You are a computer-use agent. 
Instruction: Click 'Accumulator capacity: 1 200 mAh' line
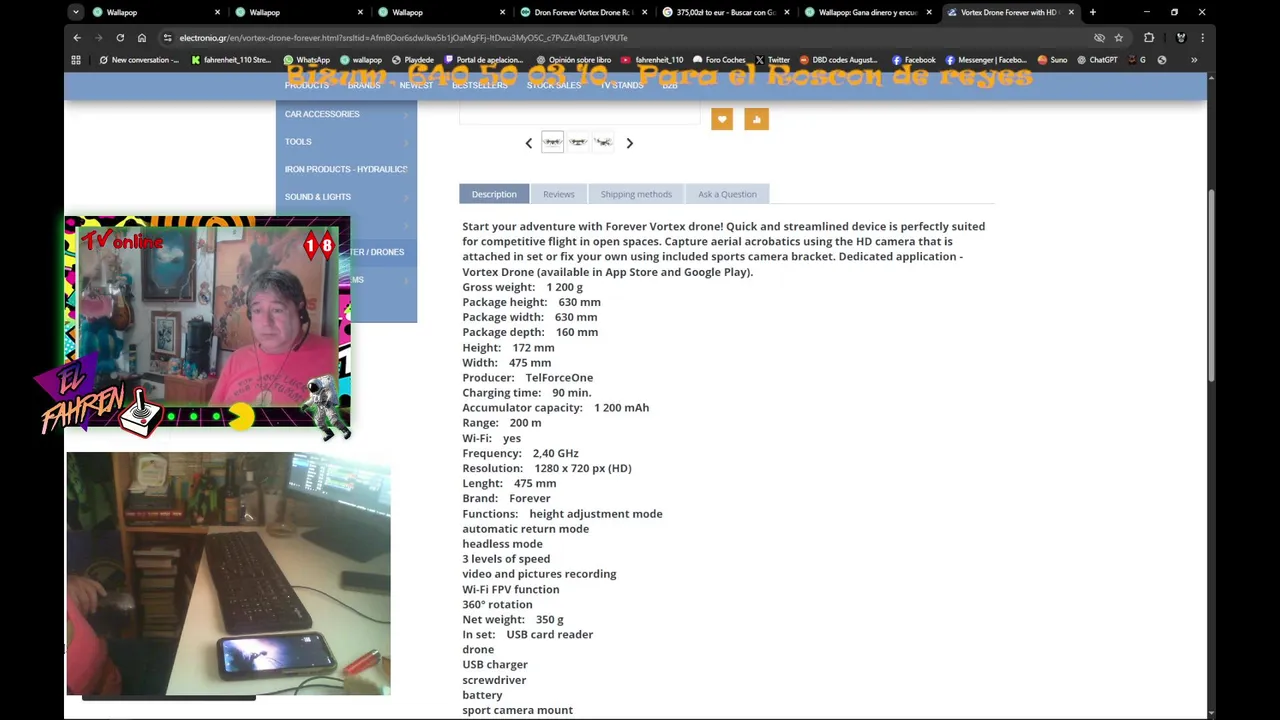[555, 408]
